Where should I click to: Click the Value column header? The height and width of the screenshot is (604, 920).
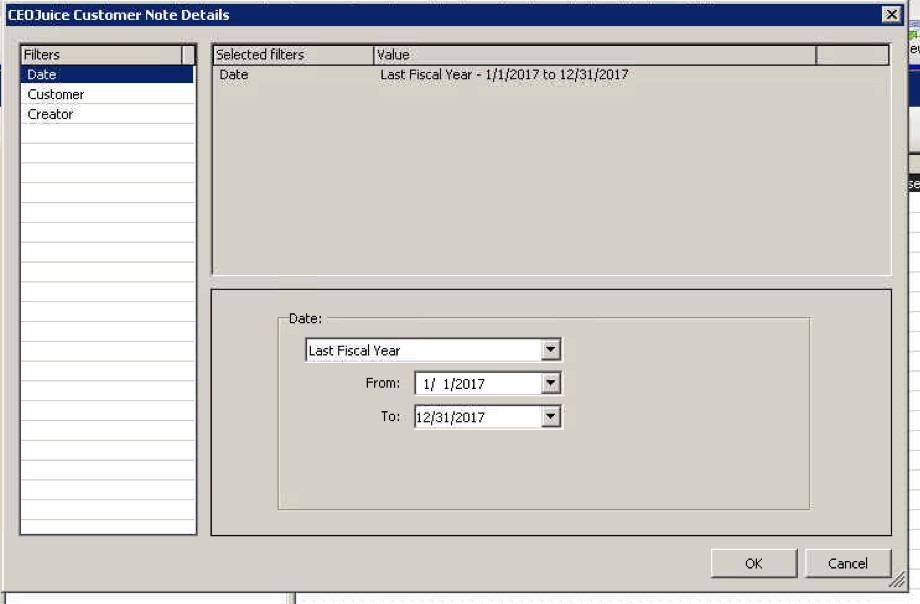[595, 55]
